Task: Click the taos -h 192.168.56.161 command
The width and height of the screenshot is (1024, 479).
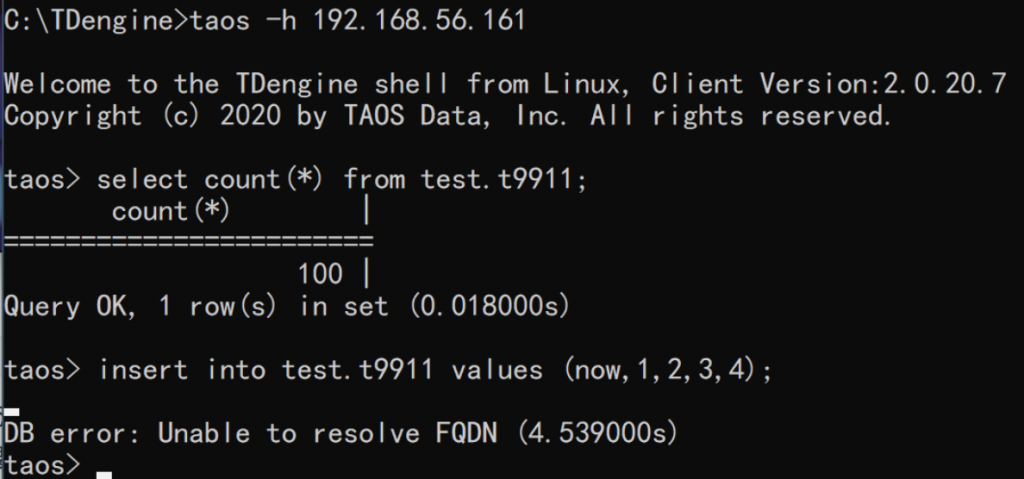Action: point(359,20)
